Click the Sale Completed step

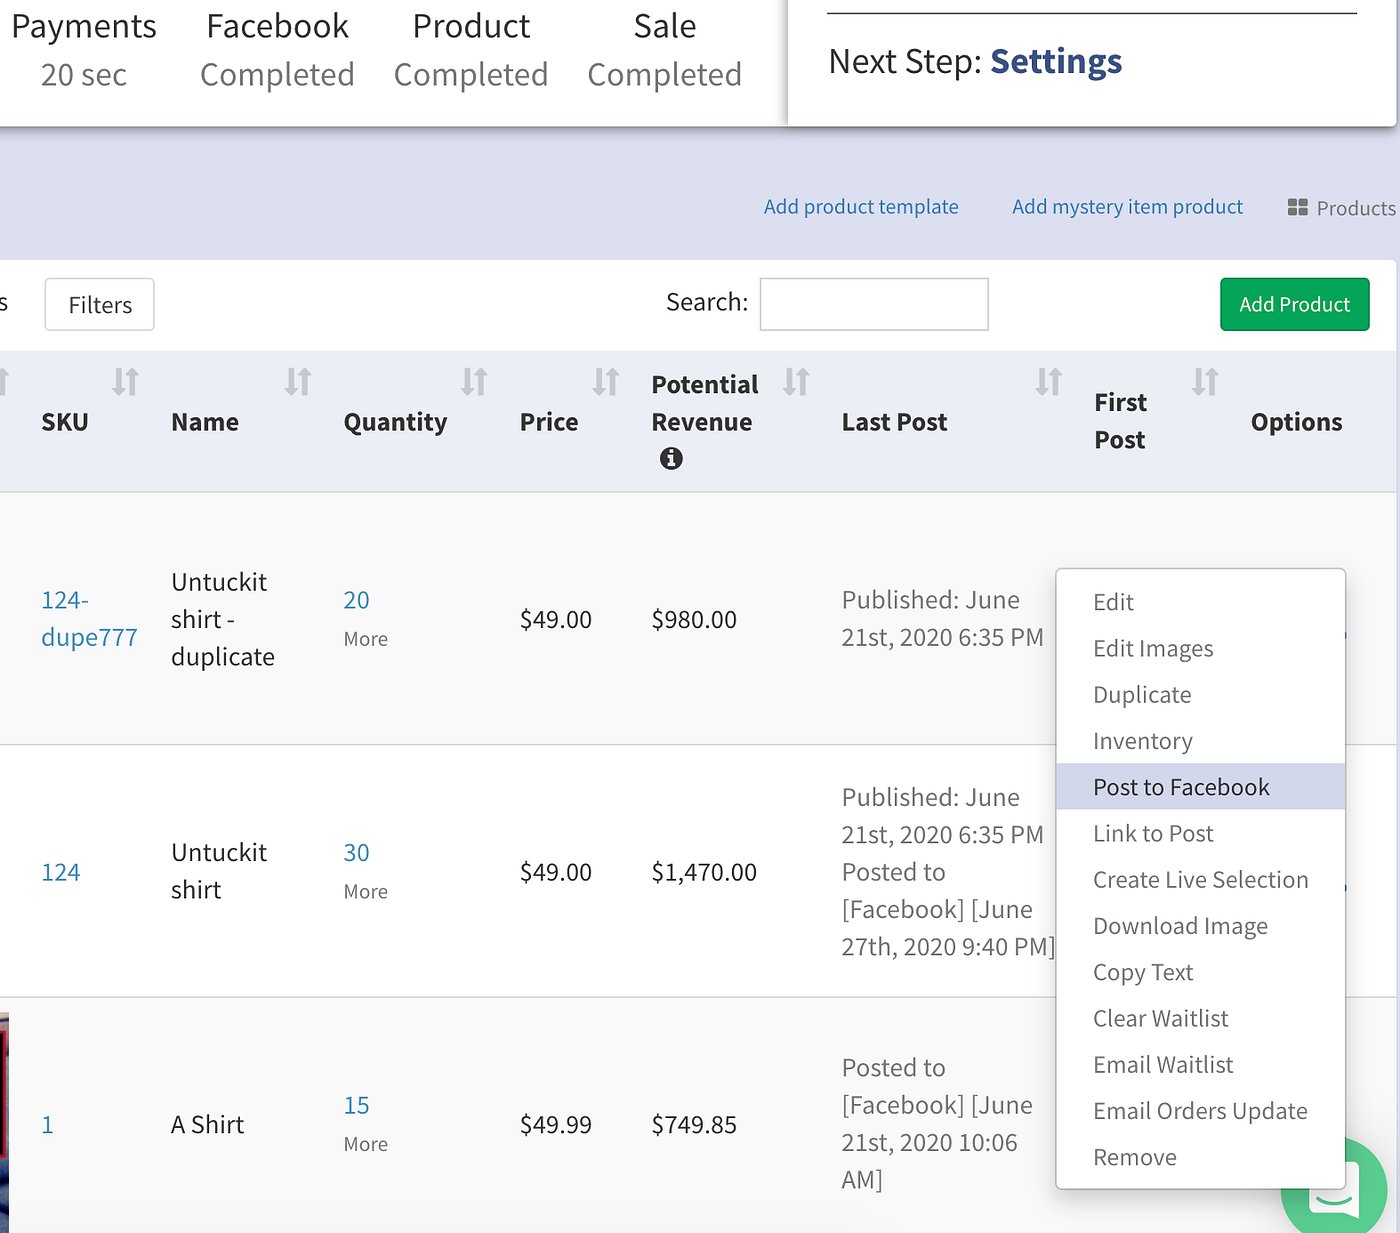pos(665,50)
